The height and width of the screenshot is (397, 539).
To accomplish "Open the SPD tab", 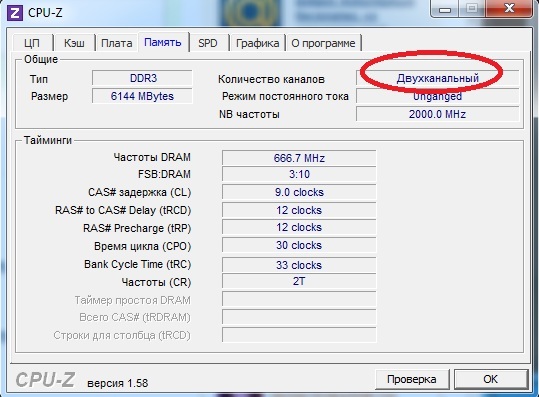I will [x=208, y=43].
